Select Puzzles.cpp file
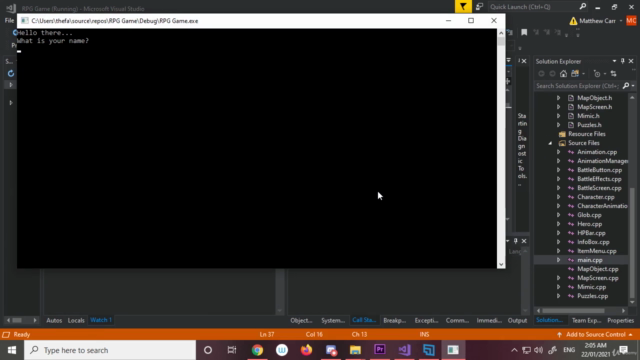640x360 pixels. (x=592, y=296)
